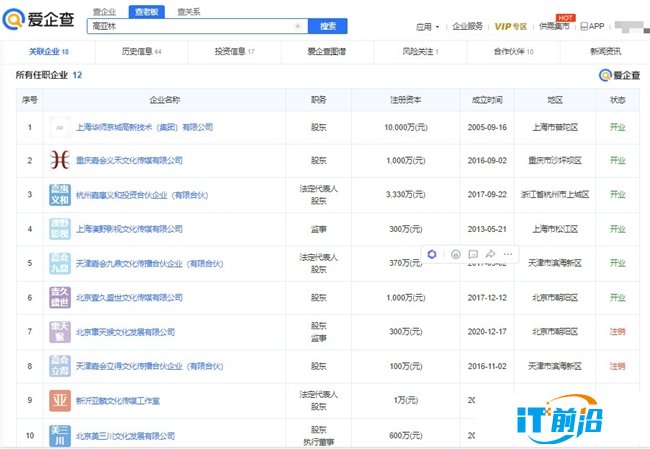650x449 pixels.
Task: Select the 查老板 search tab
Action: coord(147,12)
